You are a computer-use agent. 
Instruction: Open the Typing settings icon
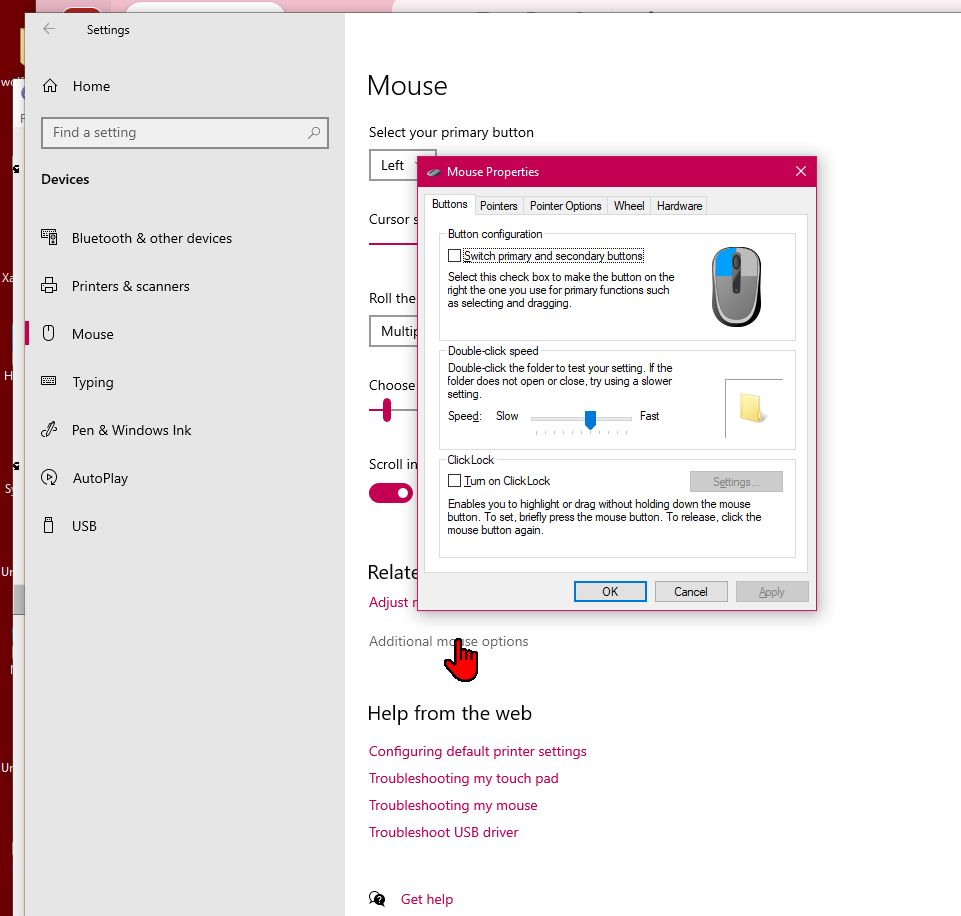(48, 382)
